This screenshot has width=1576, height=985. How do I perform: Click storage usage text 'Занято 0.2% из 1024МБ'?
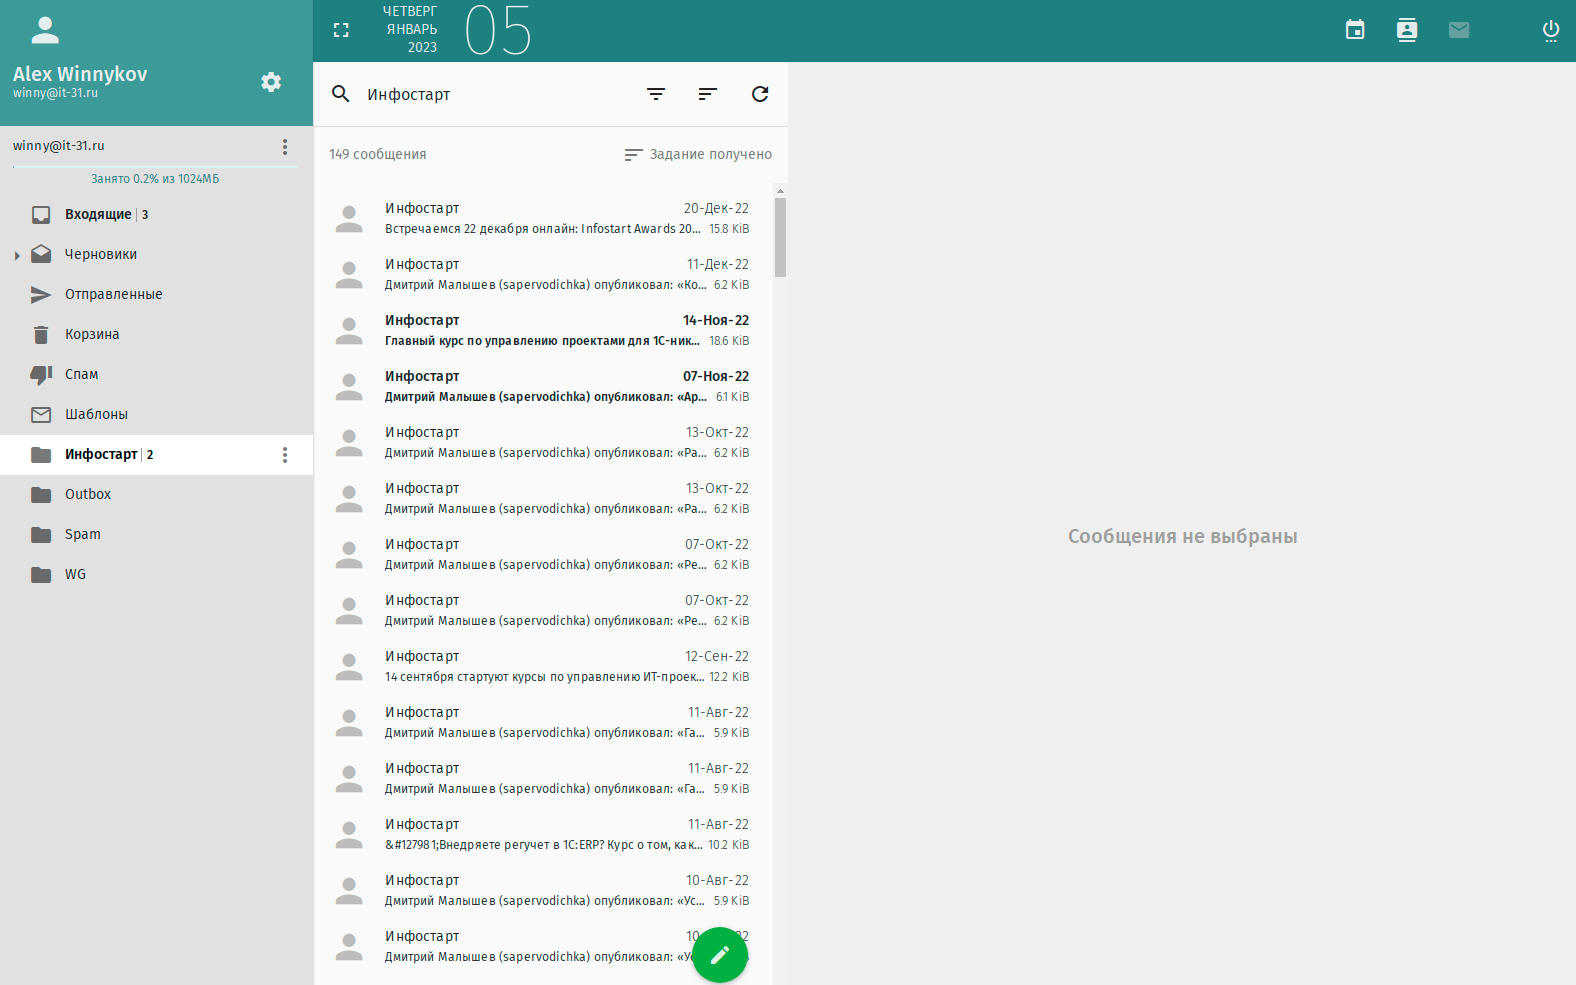click(x=155, y=179)
